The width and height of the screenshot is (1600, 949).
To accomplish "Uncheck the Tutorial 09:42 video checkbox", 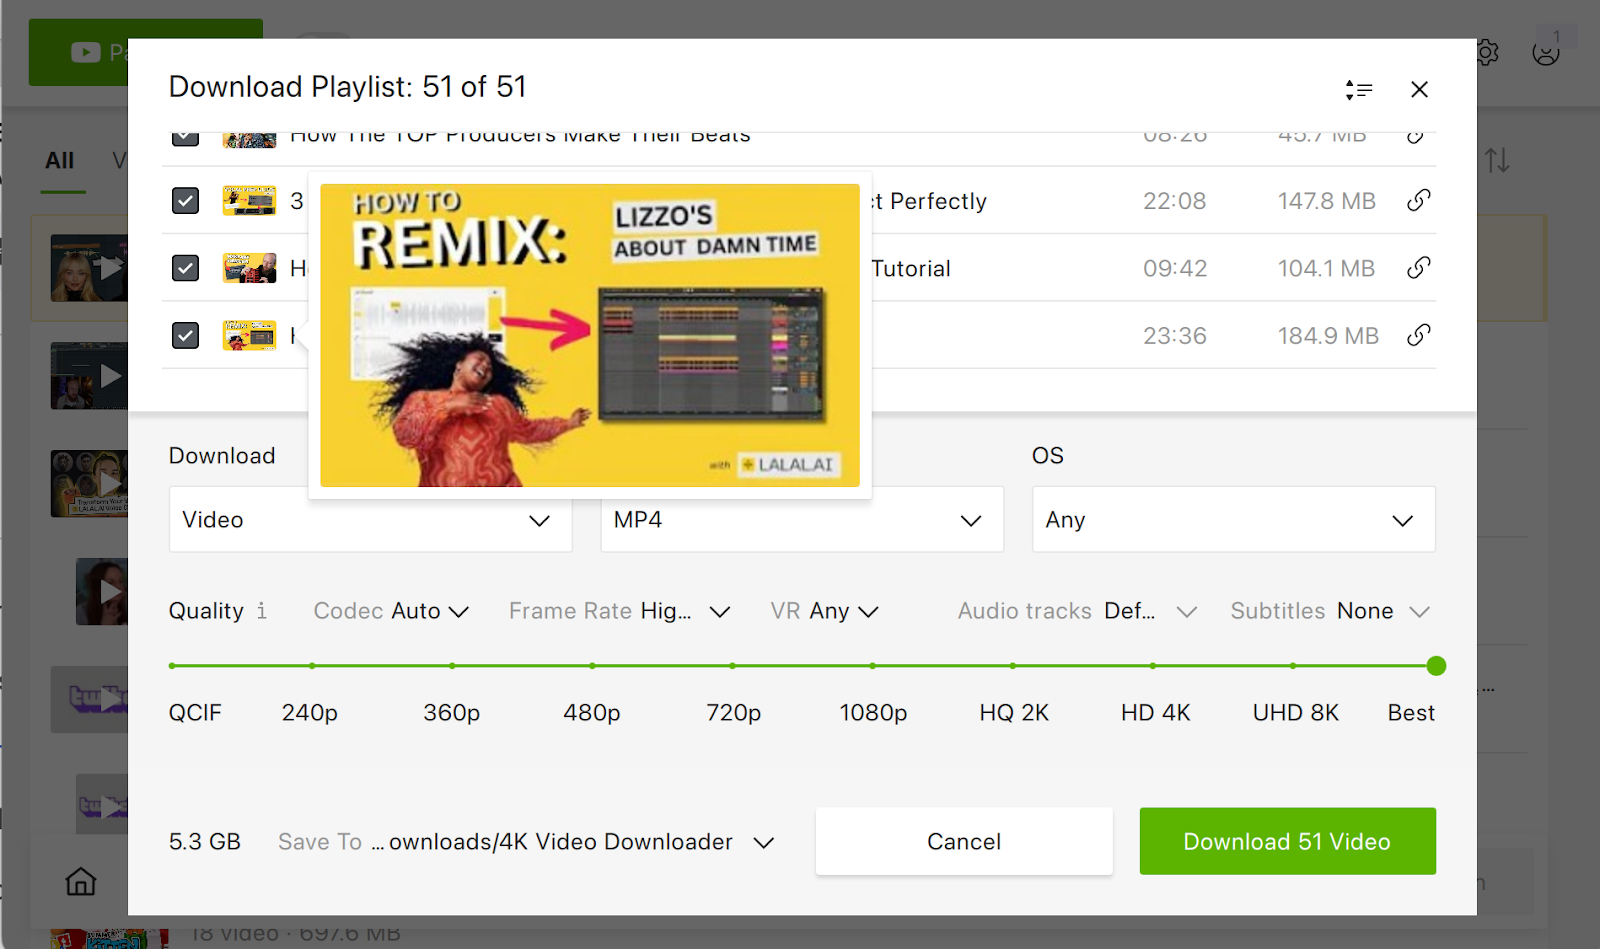I will pyautogui.click(x=185, y=268).
